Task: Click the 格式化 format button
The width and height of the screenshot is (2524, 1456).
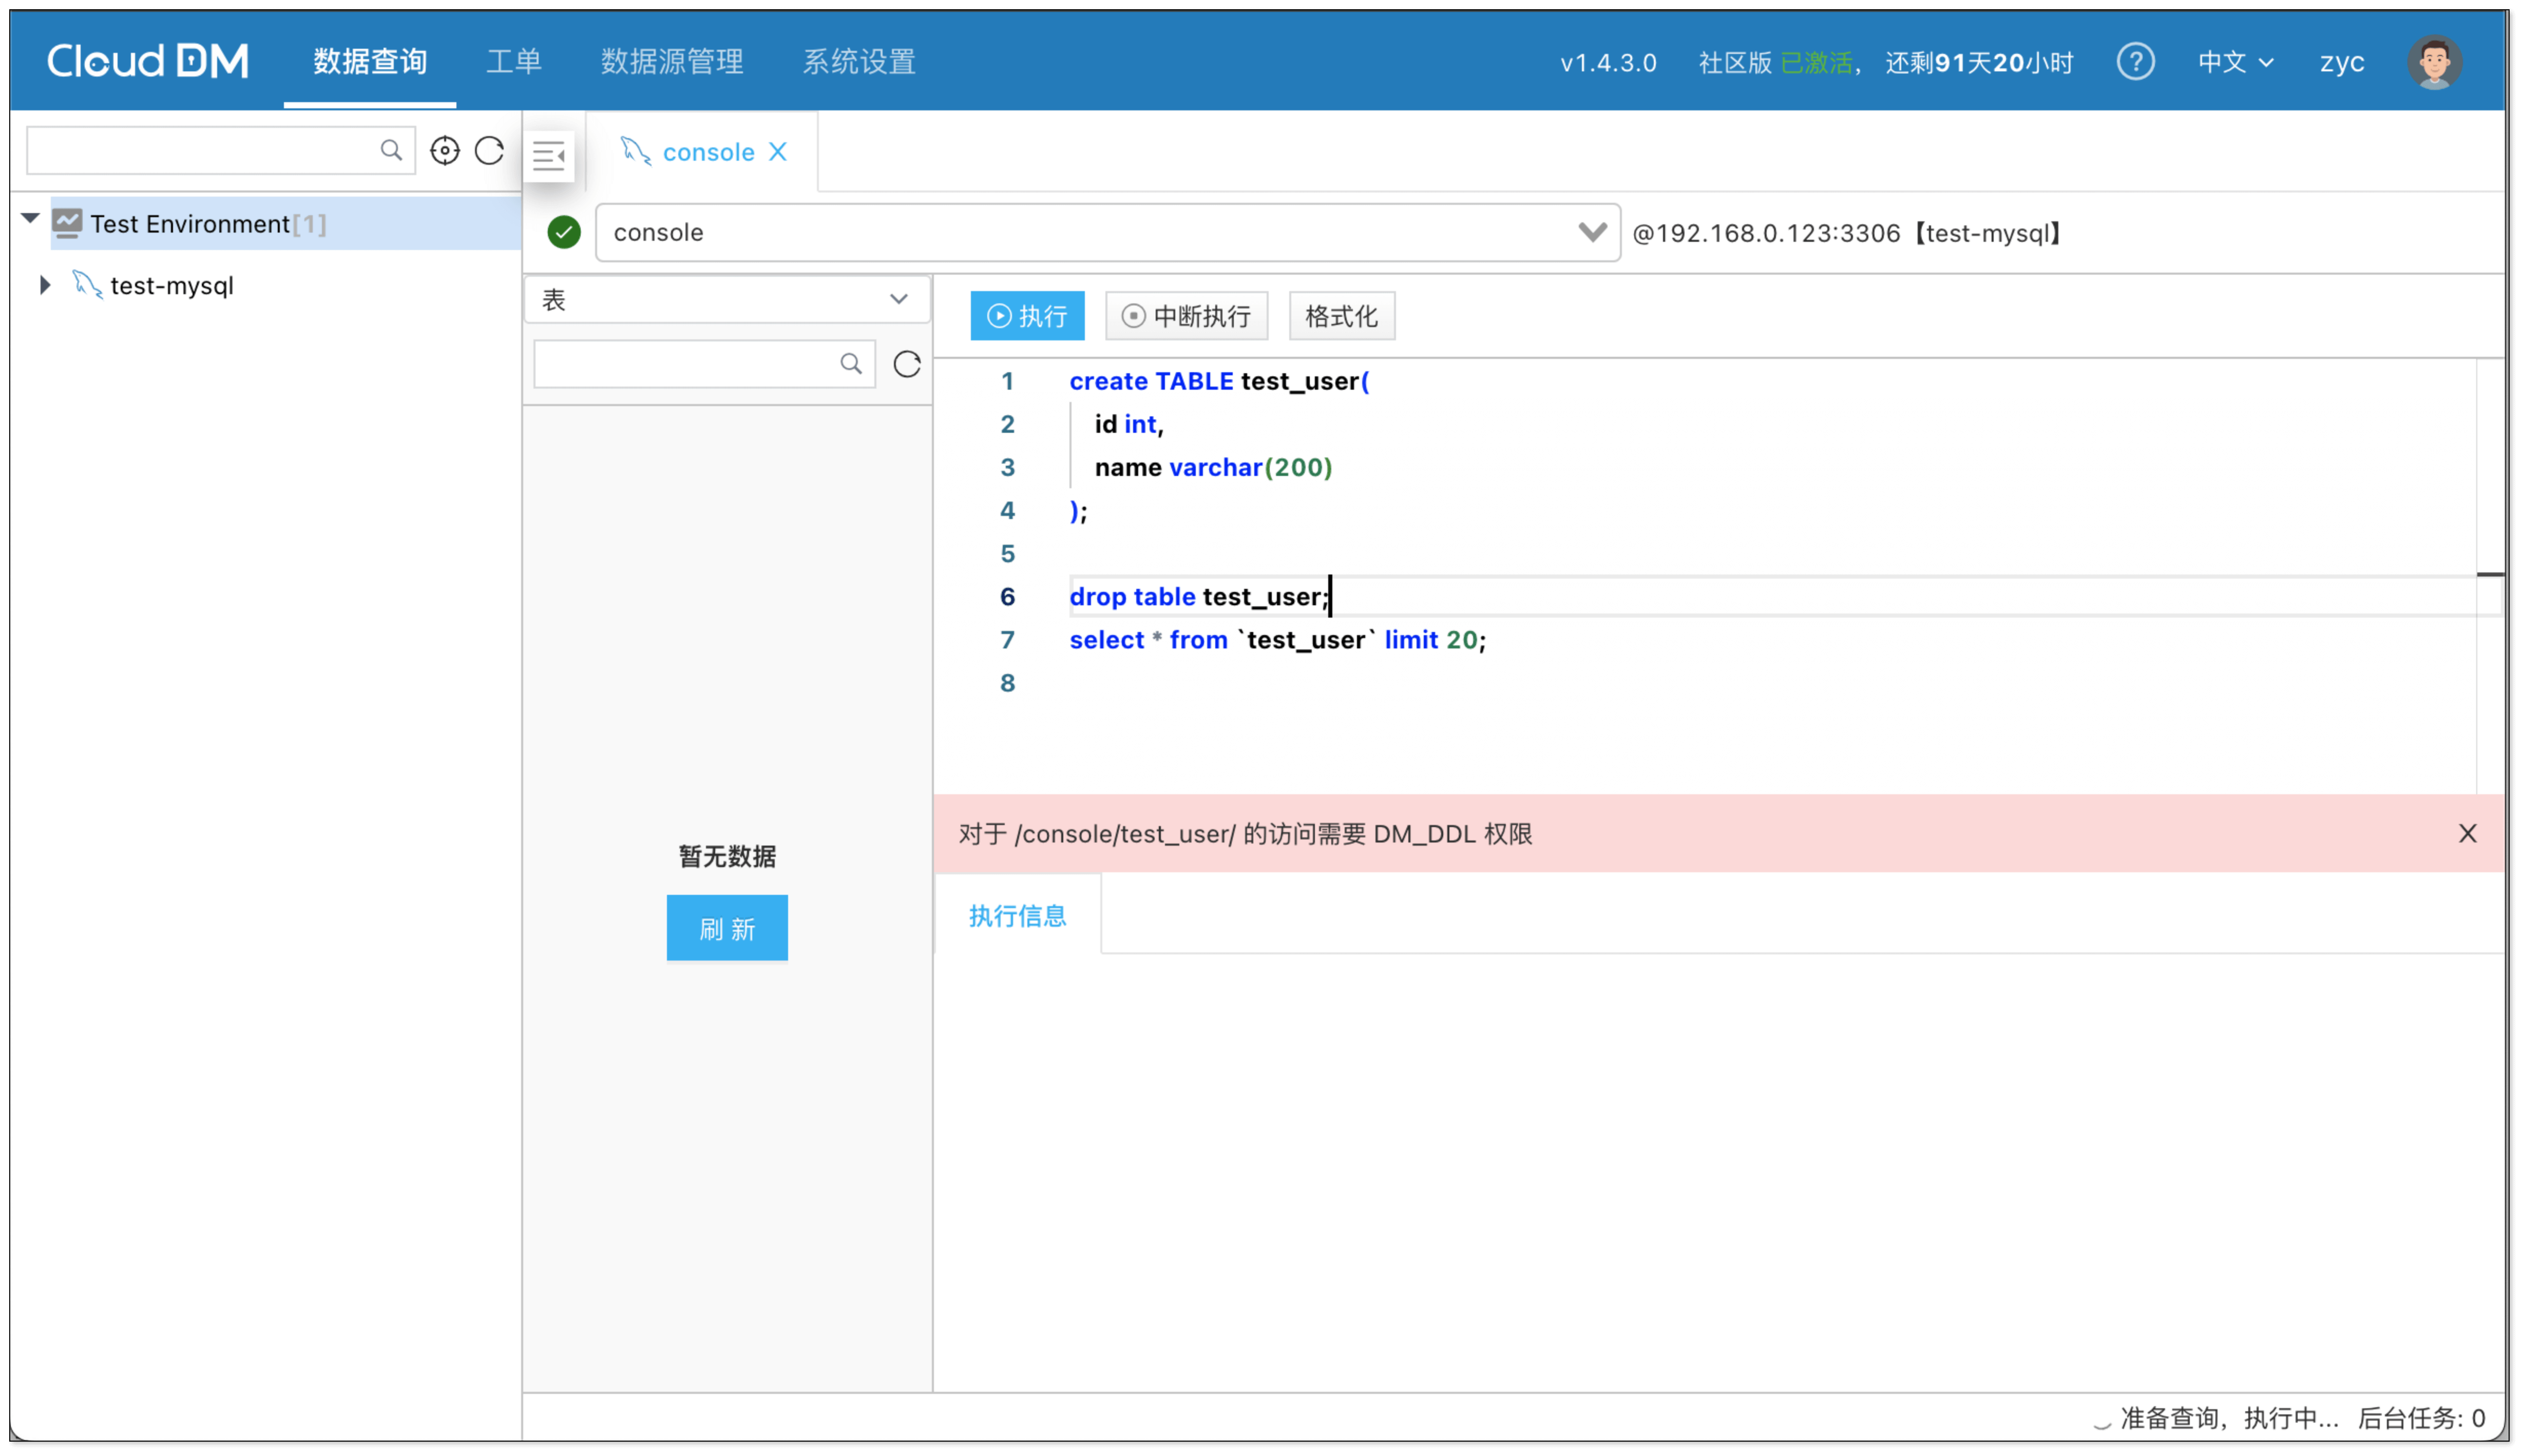Action: [1341, 316]
